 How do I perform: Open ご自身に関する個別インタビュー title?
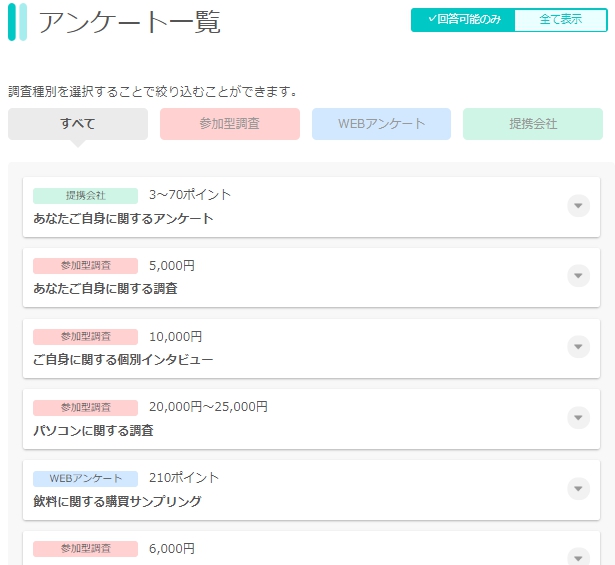[x=123, y=360]
